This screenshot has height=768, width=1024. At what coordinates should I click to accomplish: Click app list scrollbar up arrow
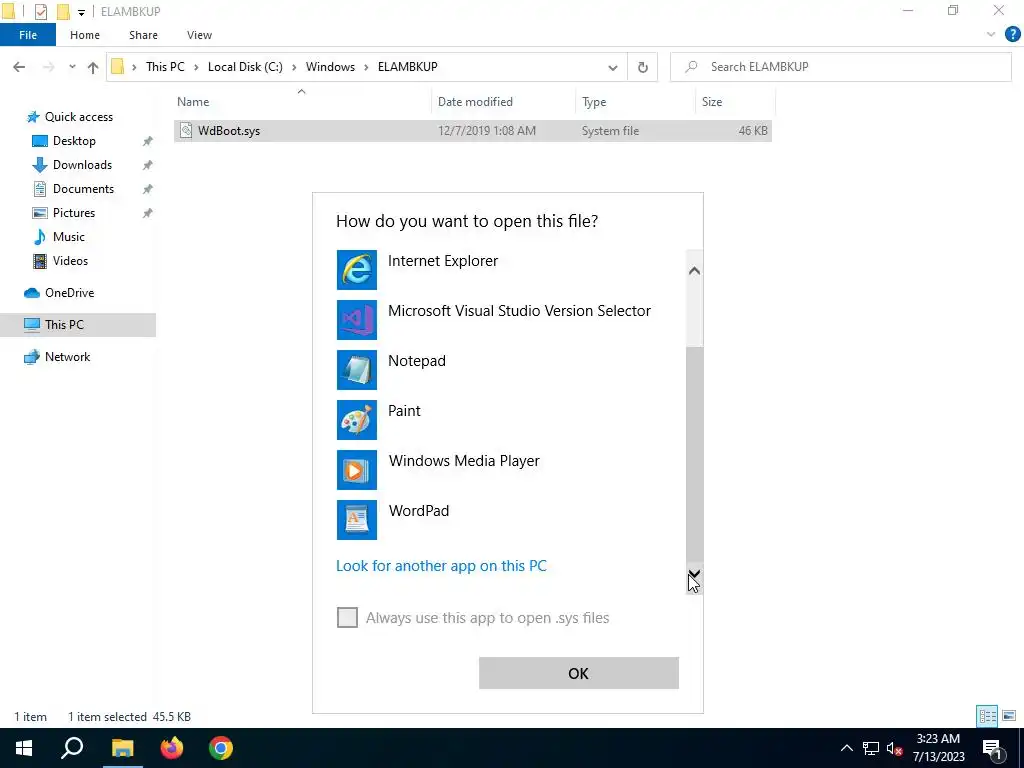pyautogui.click(x=695, y=270)
